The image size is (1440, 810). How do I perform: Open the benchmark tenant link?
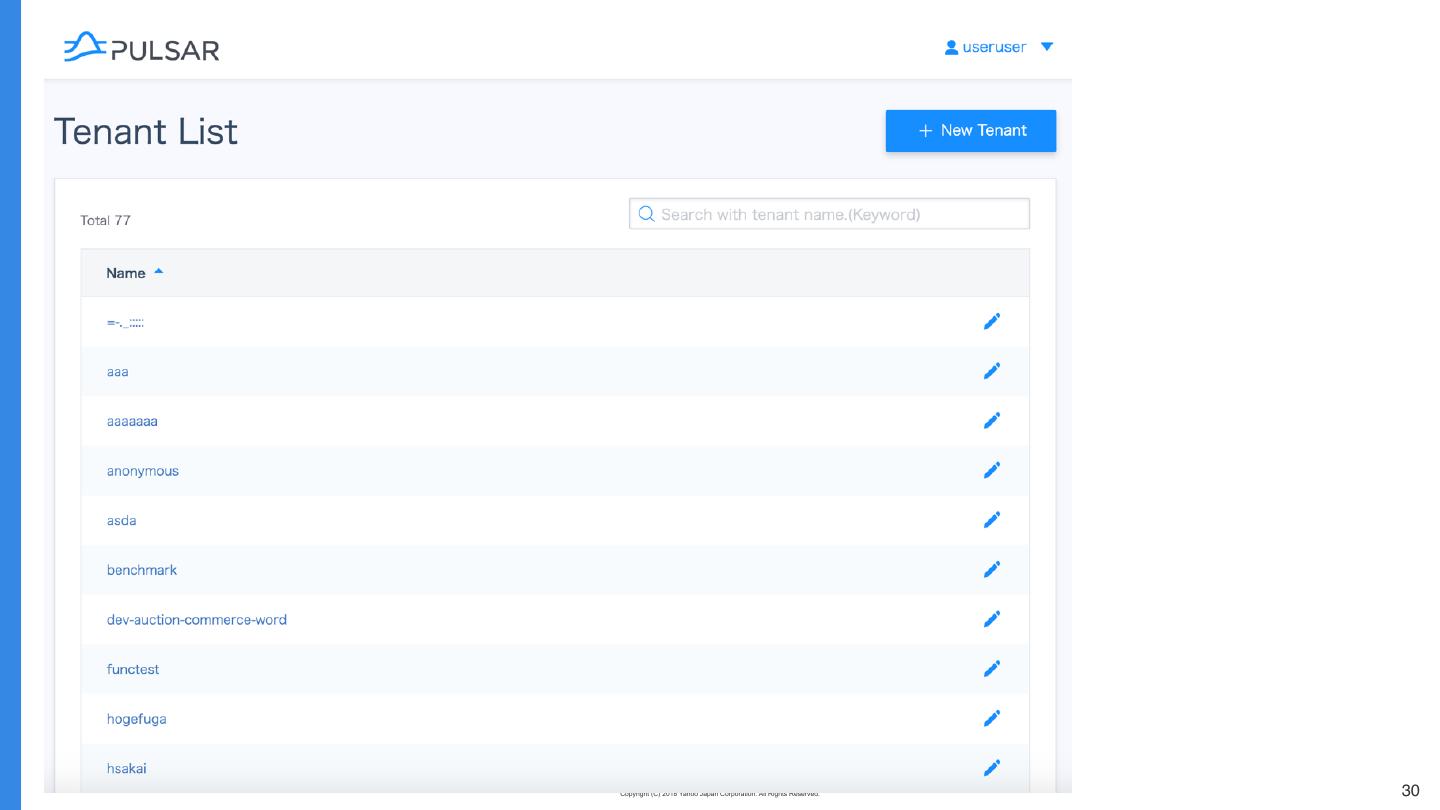click(142, 570)
